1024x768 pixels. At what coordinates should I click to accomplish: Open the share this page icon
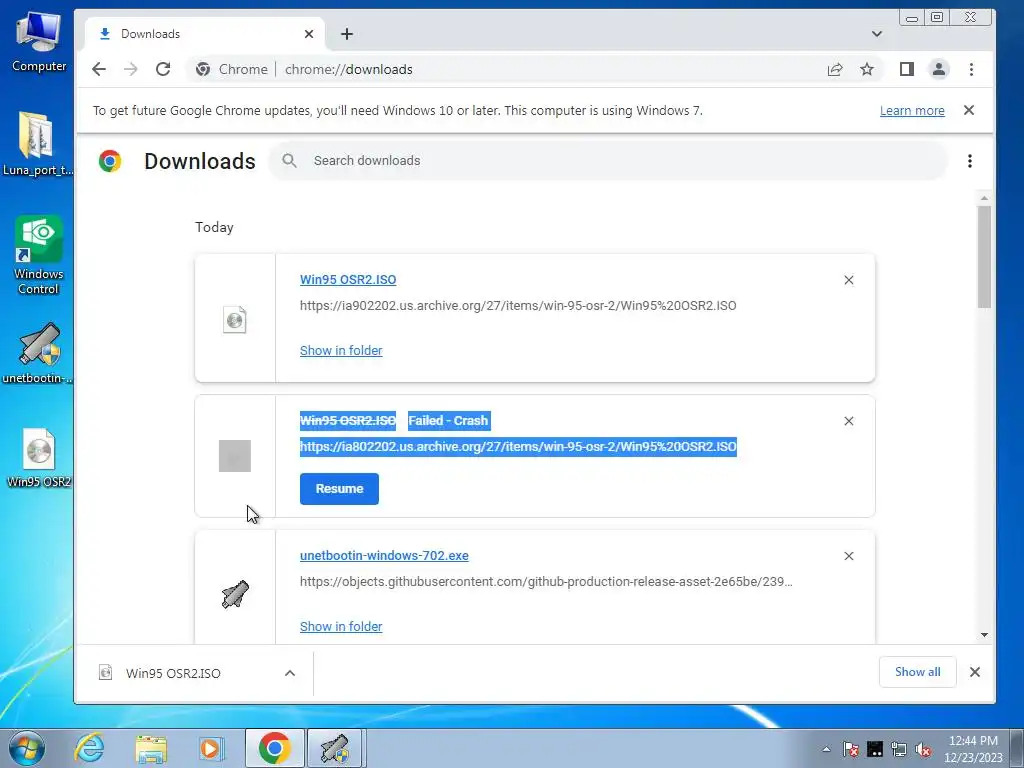pyautogui.click(x=835, y=69)
